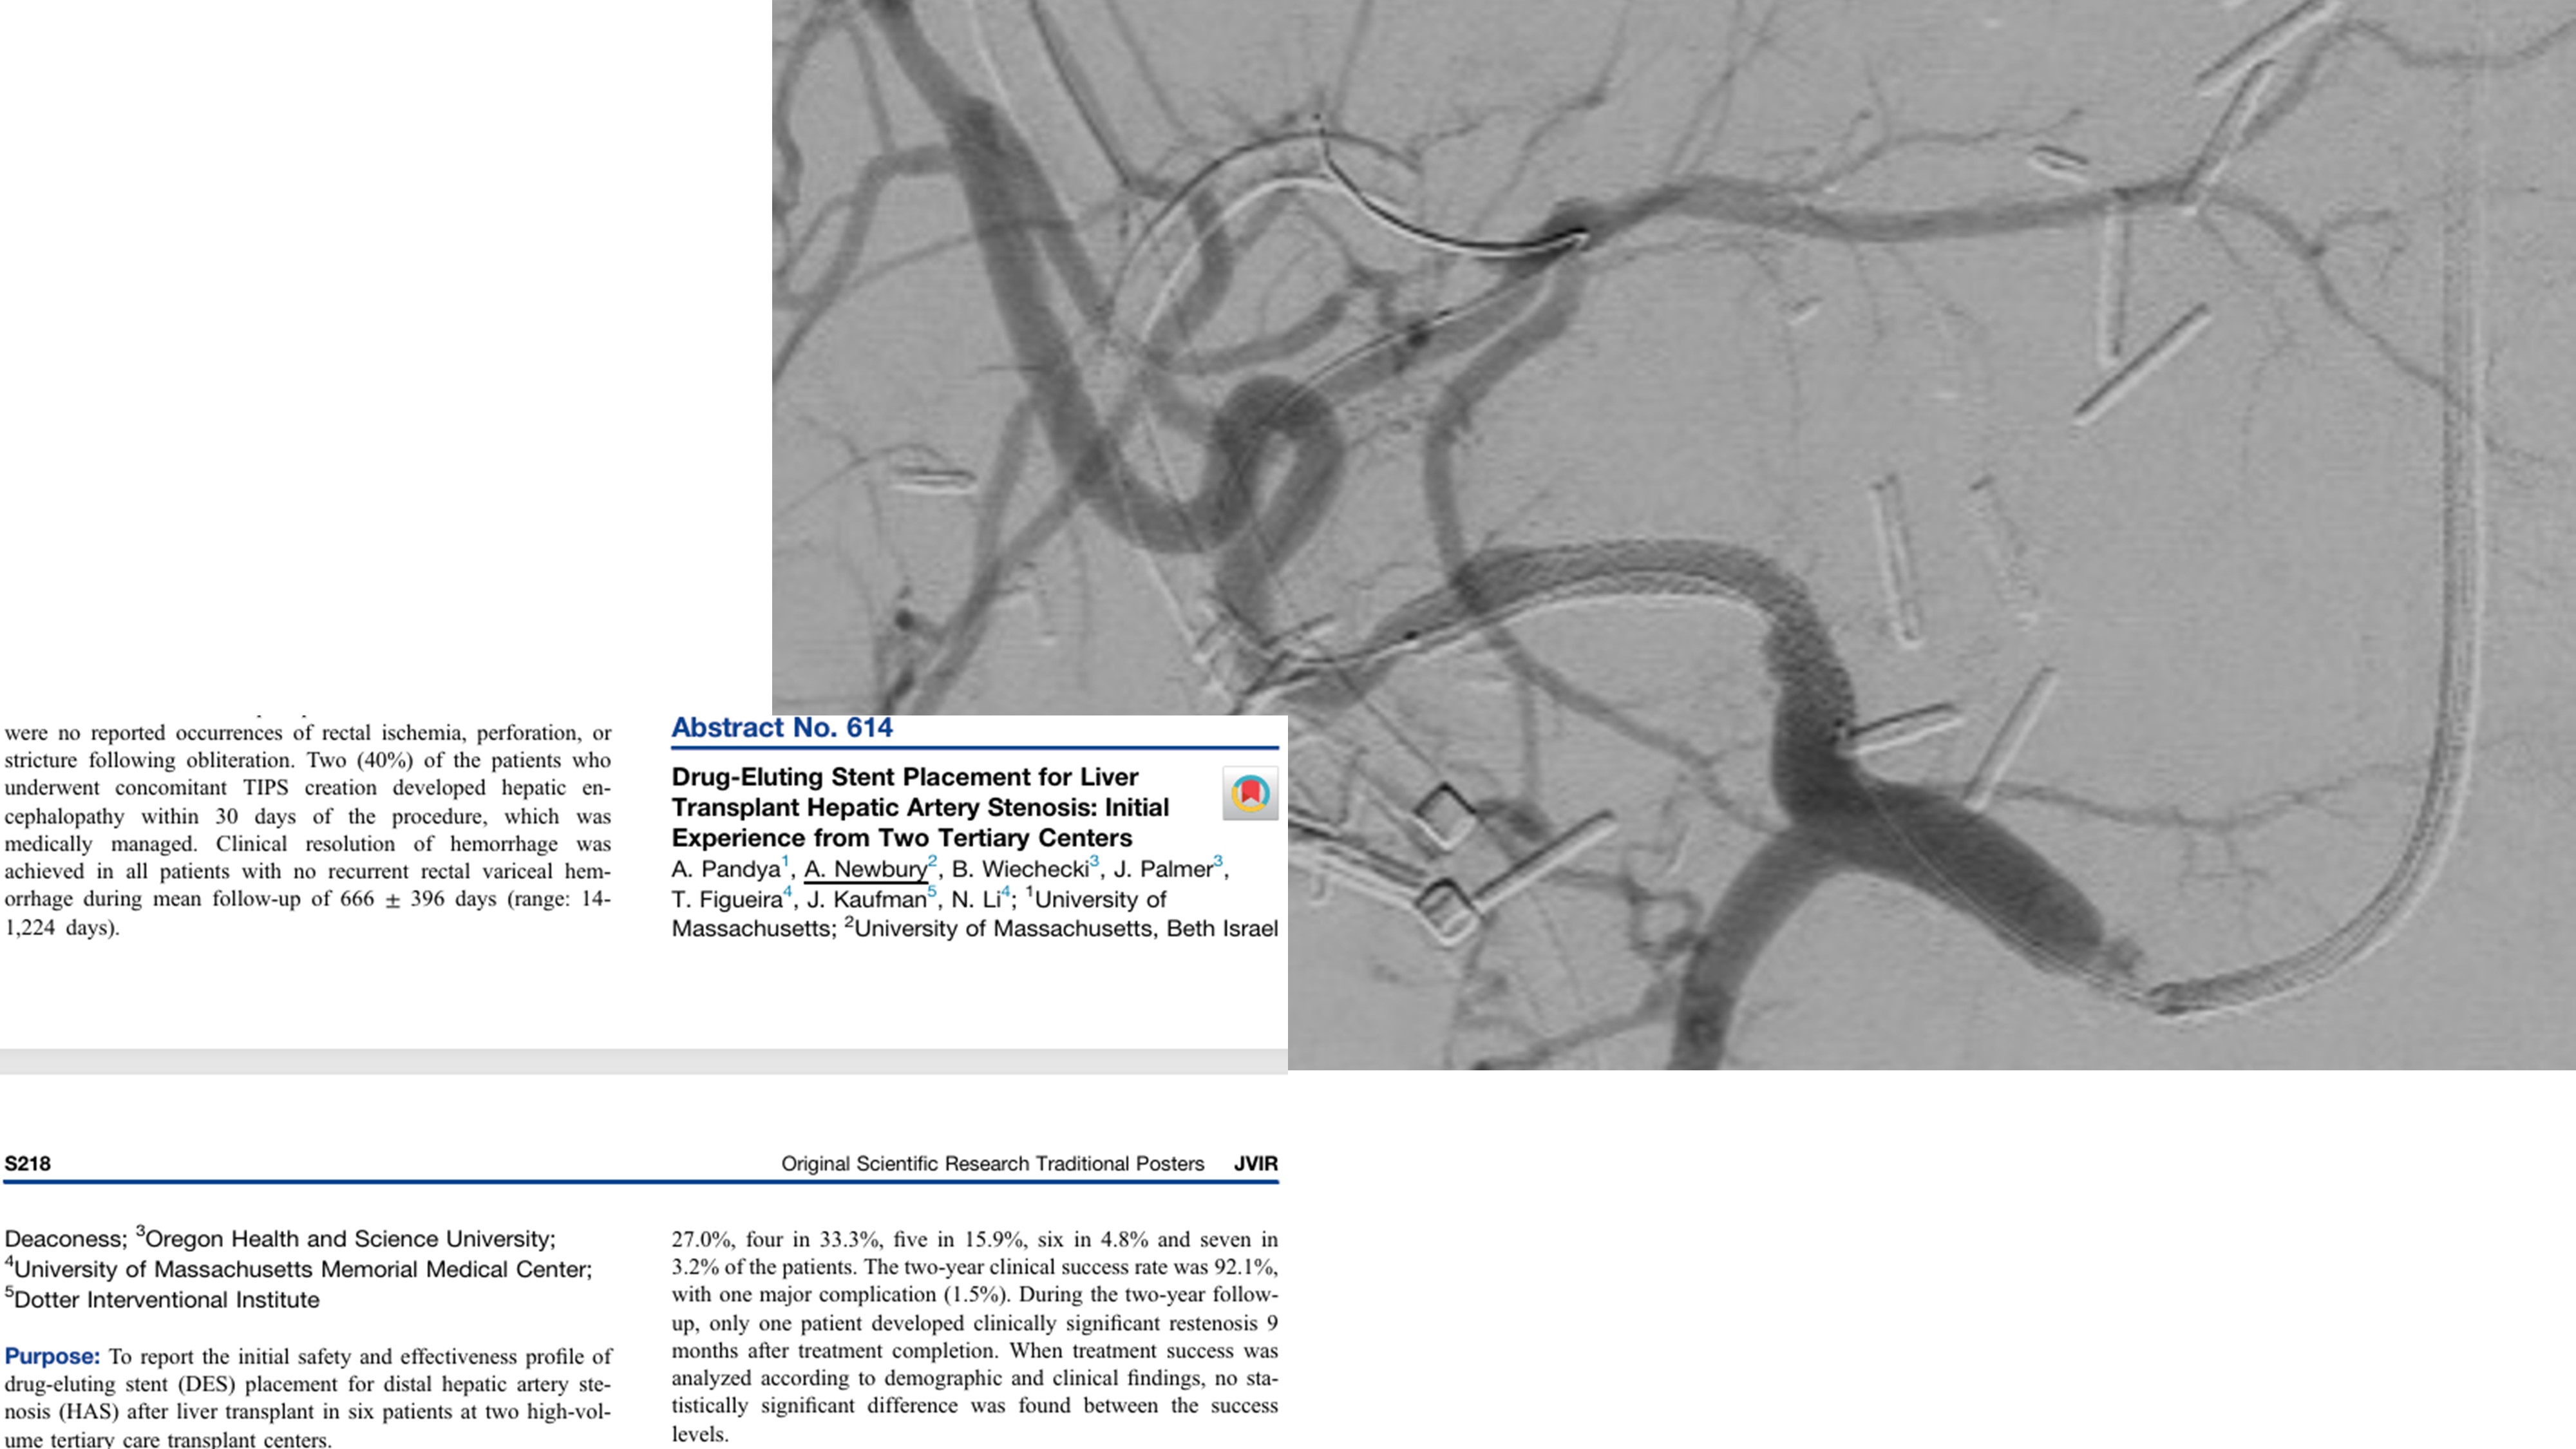2576x1449 pixels.
Task: Click superscript 3 after B. Wiechecki
Action: point(1094,861)
